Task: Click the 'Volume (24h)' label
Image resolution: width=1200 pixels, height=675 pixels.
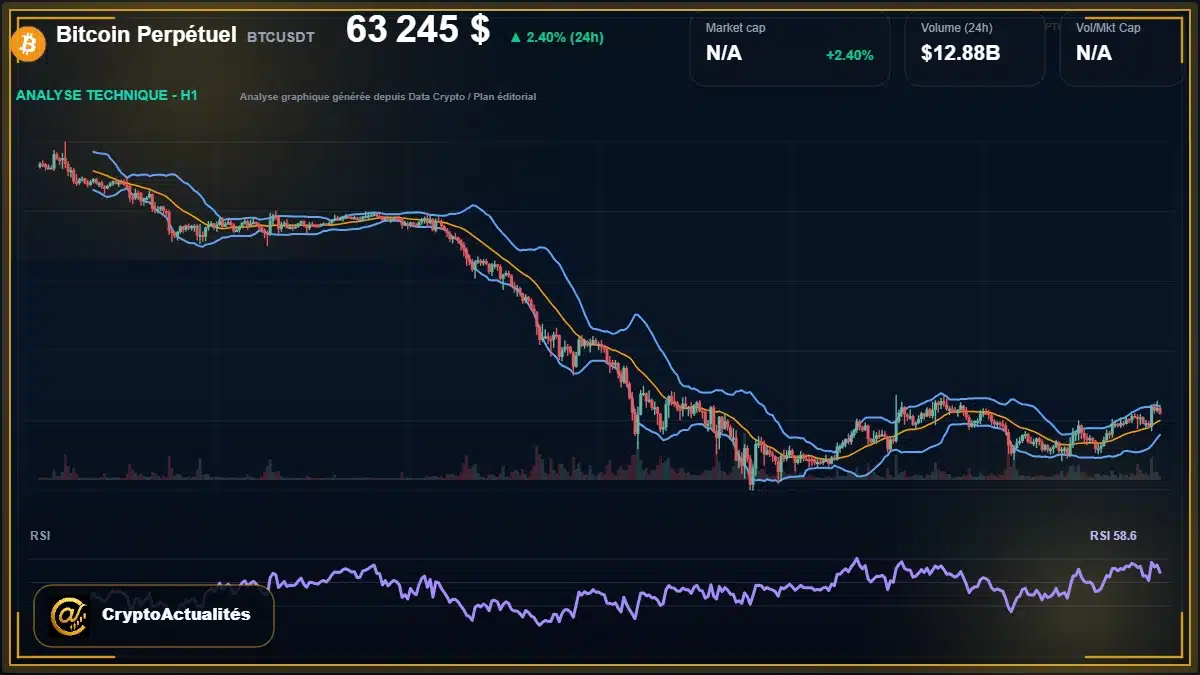Action: point(957,28)
